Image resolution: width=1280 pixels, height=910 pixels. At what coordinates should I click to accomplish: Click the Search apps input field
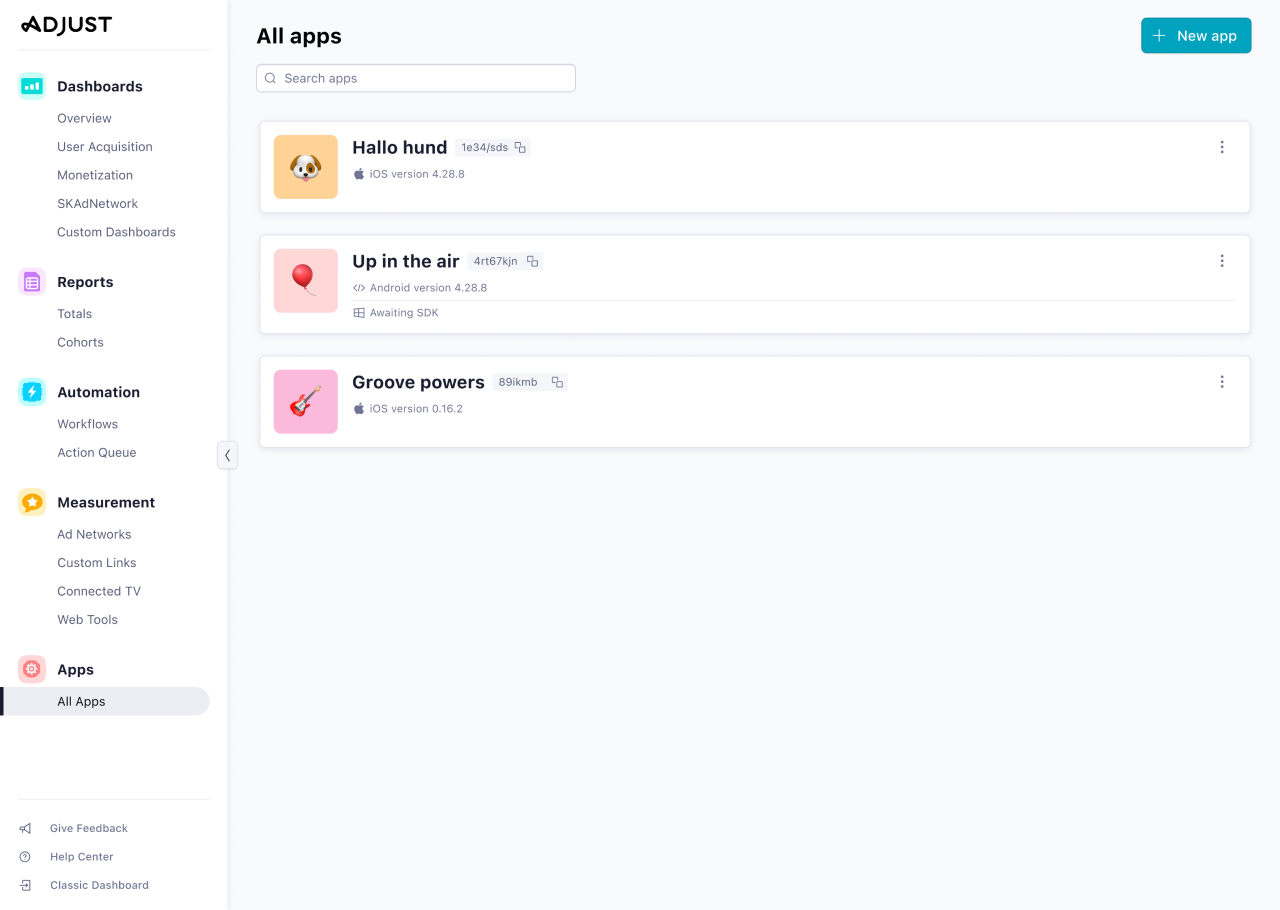(415, 77)
